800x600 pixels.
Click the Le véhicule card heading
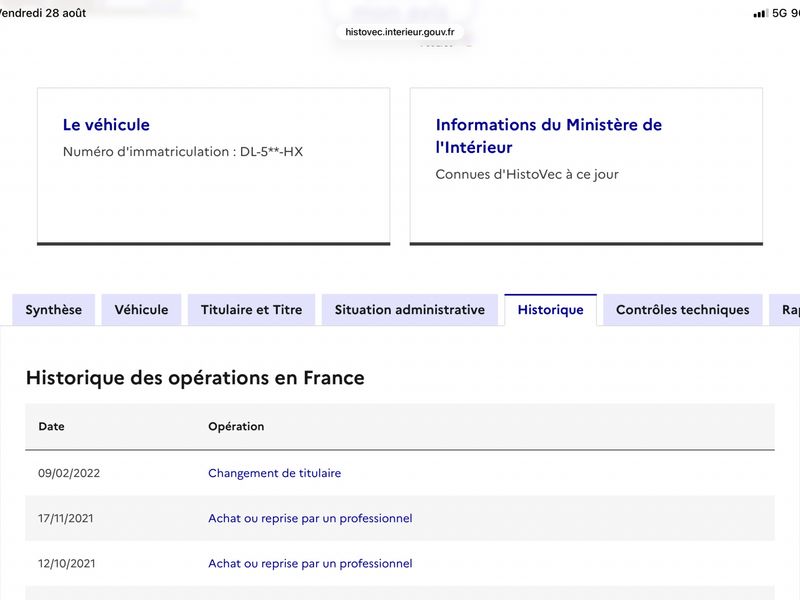click(106, 124)
